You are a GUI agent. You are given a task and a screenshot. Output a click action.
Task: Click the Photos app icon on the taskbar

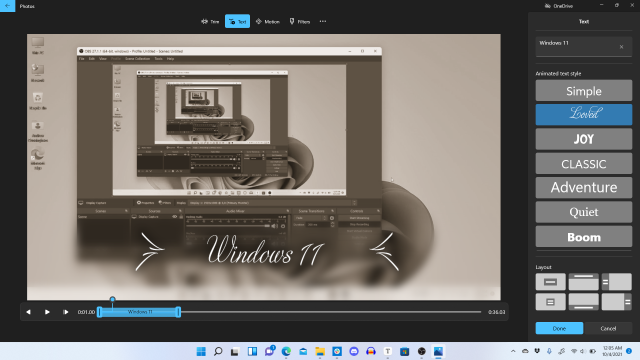click(x=438, y=351)
